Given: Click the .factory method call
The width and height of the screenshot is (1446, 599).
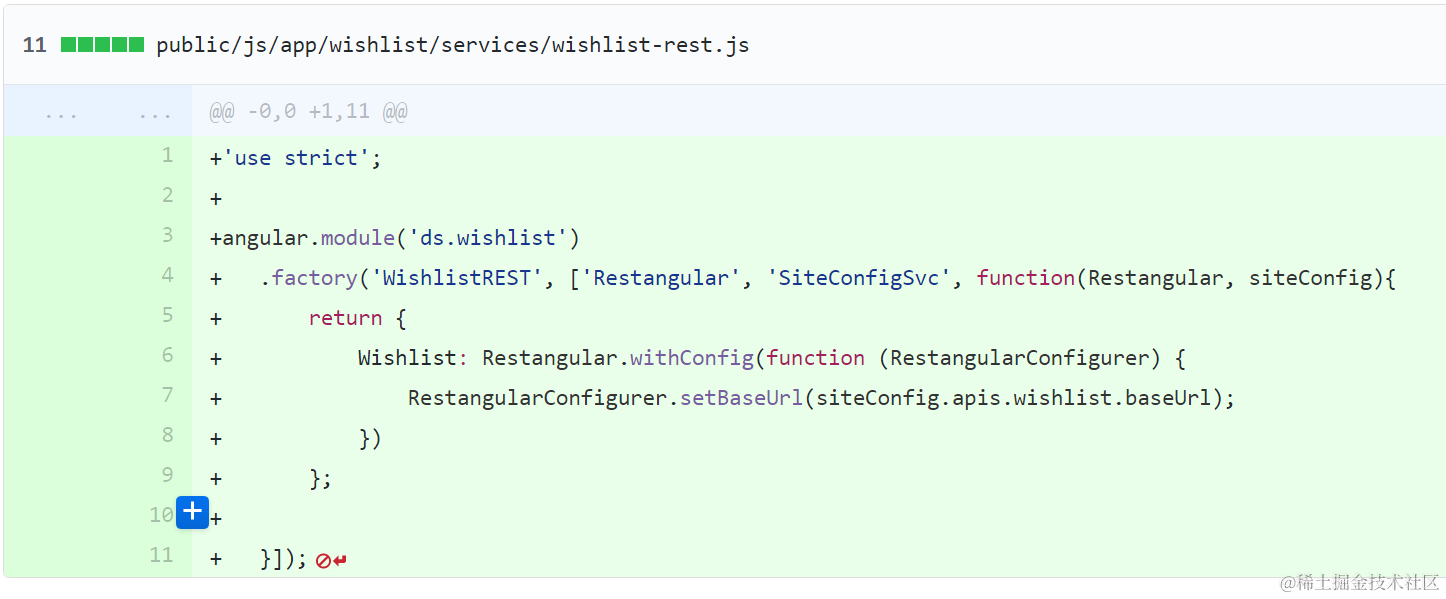Looking at the screenshot, I should (x=308, y=278).
